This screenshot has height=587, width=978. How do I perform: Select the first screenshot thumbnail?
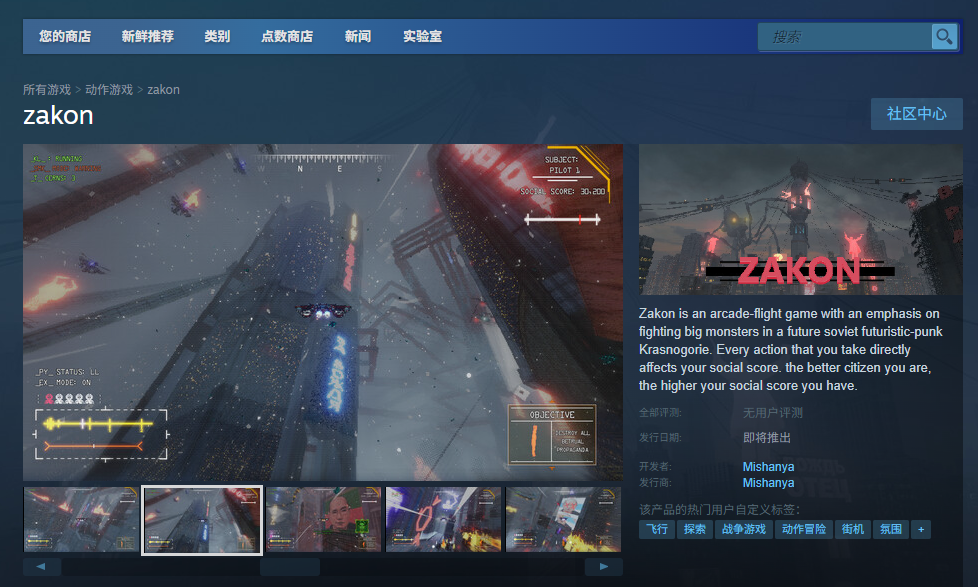81,520
